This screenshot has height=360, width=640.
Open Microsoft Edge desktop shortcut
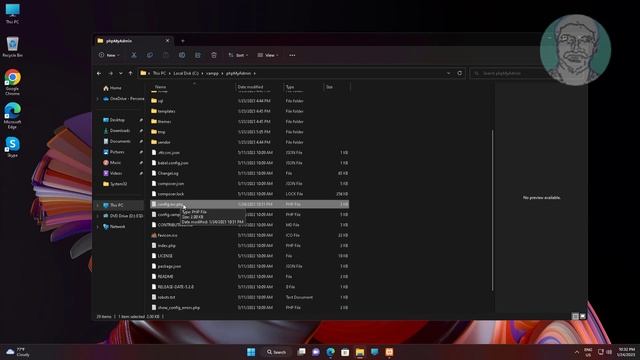tap(12, 116)
